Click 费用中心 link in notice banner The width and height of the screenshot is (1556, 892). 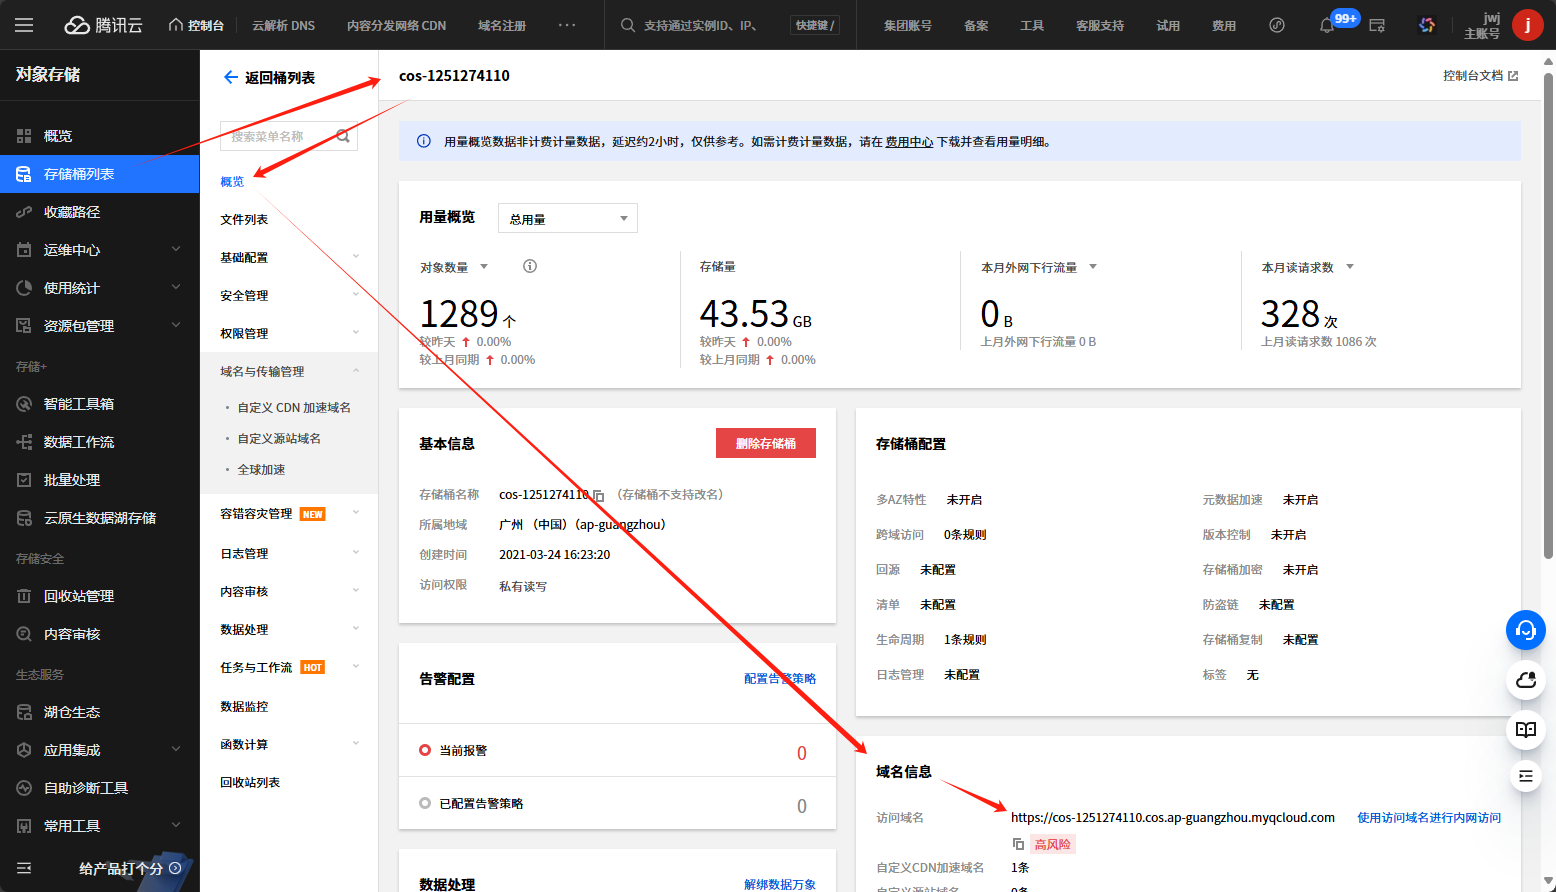coord(909,142)
